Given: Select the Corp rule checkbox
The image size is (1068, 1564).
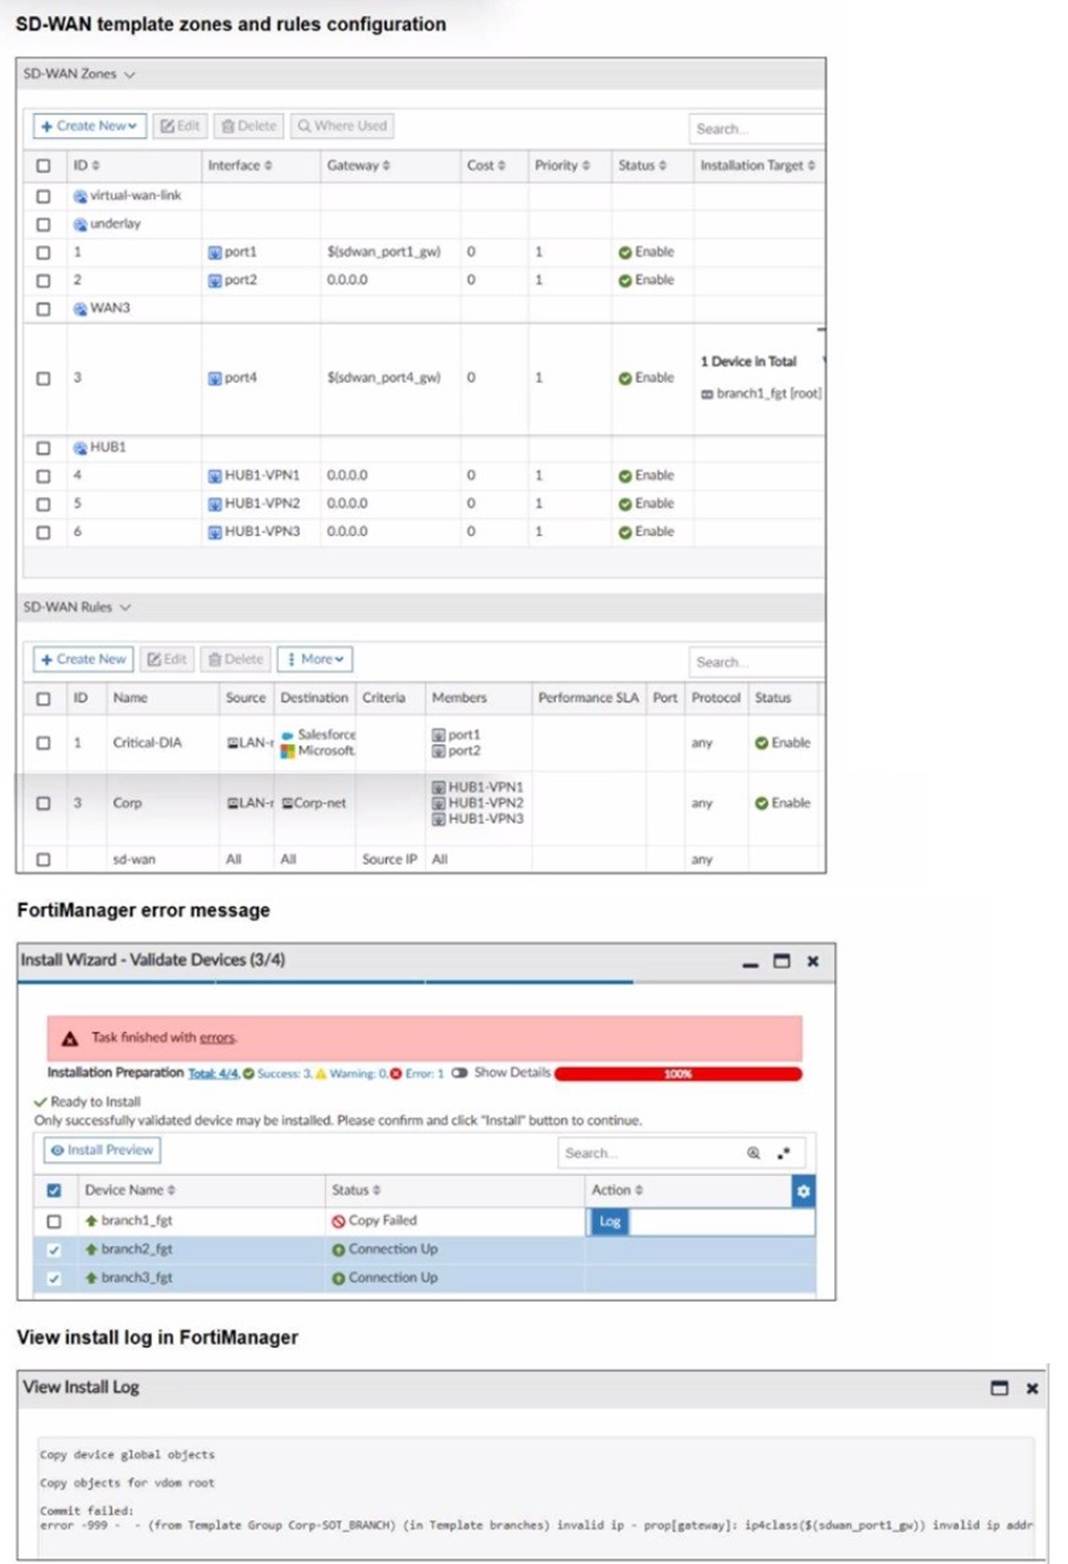Looking at the screenshot, I should 43,801.
